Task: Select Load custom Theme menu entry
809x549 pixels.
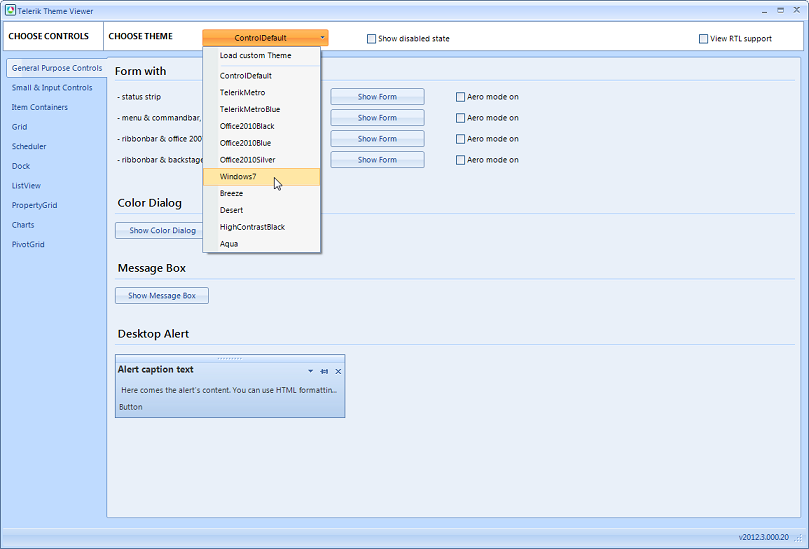Action: (x=262, y=56)
